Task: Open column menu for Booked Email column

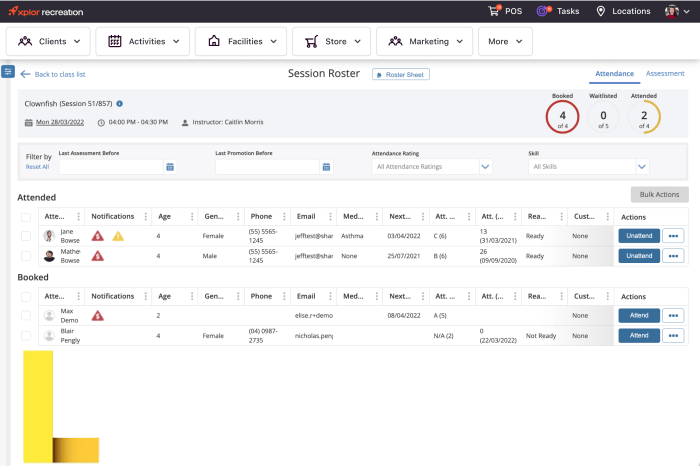Action: tap(330, 296)
